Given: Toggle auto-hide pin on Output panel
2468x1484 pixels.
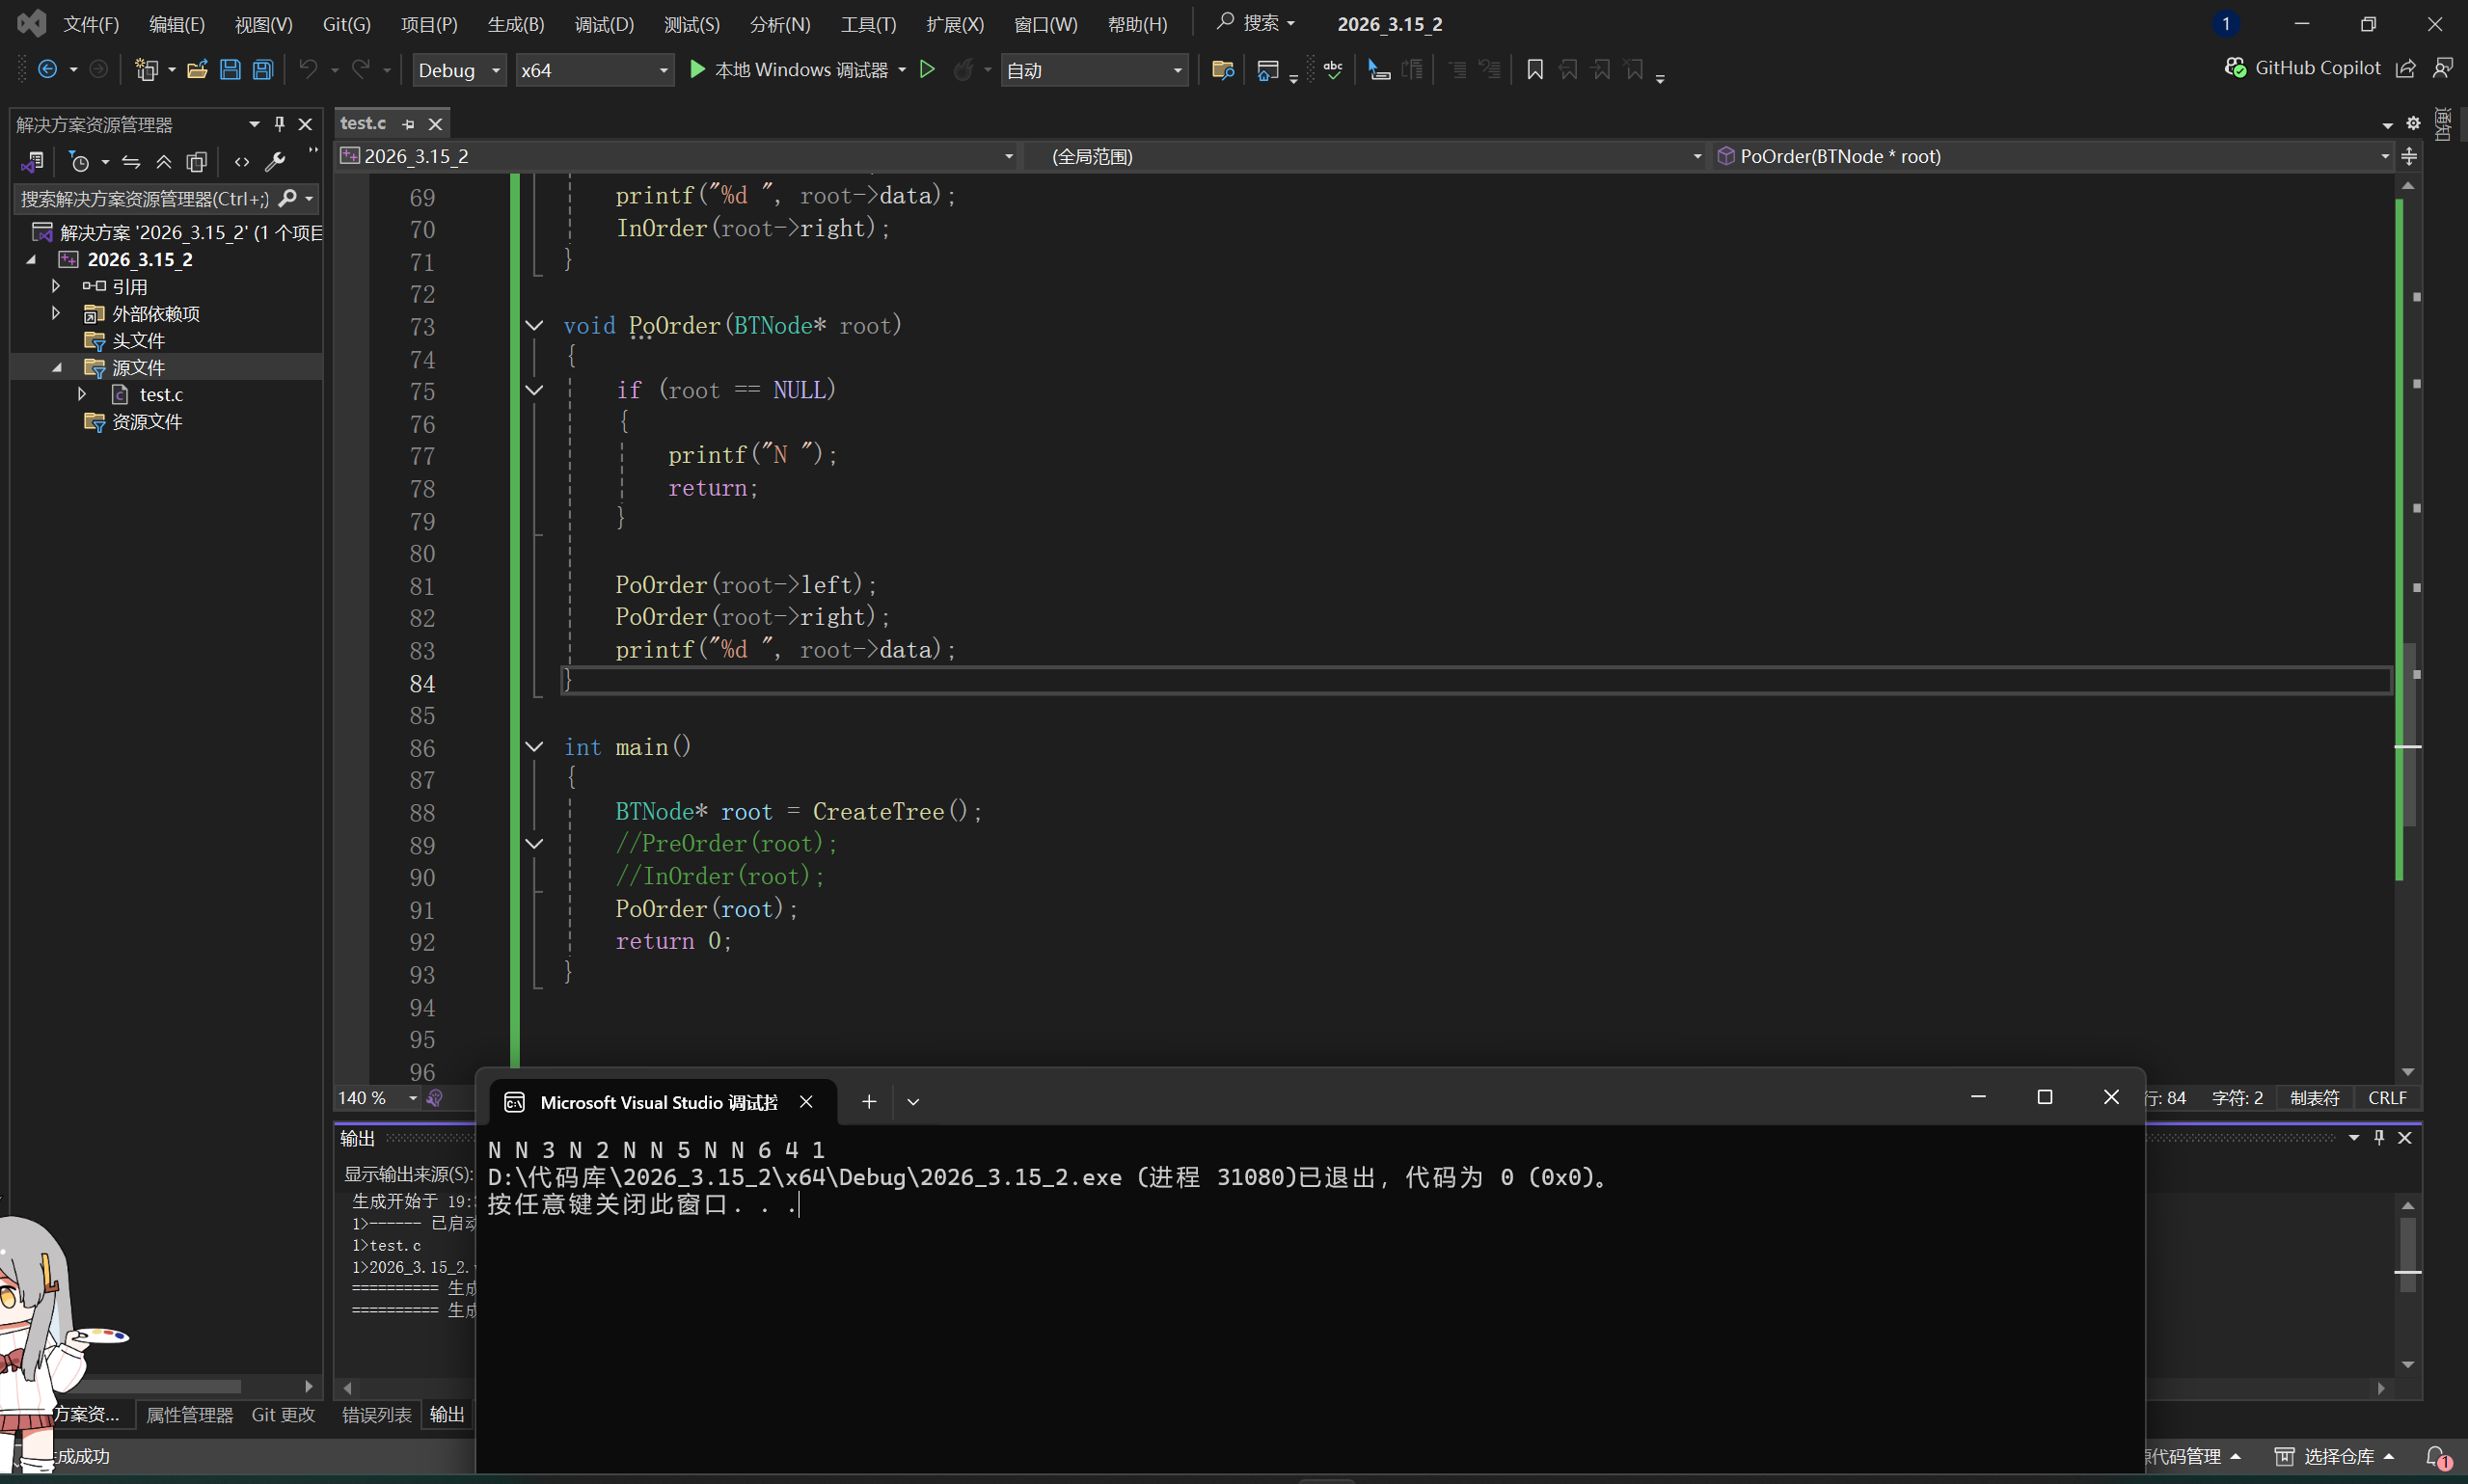Looking at the screenshot, I should point(2379,1137).
